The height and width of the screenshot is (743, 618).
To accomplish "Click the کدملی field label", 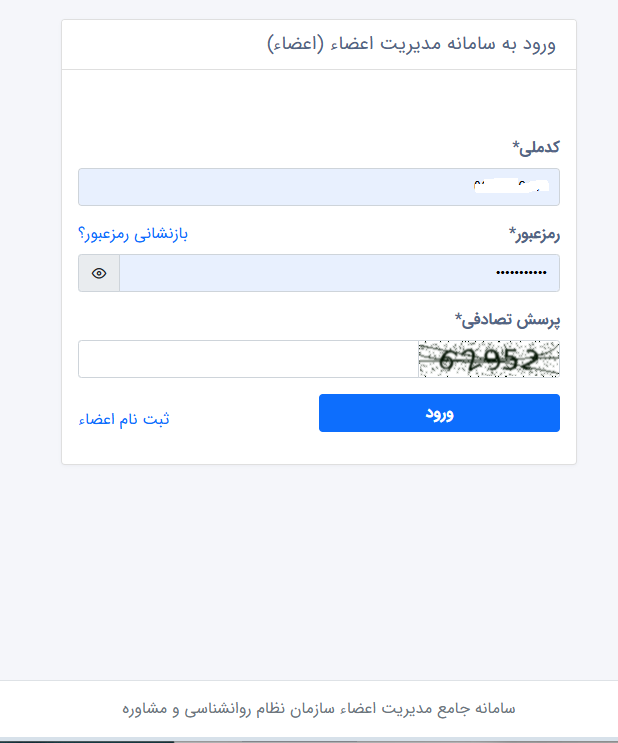I will tap(540, 147).
